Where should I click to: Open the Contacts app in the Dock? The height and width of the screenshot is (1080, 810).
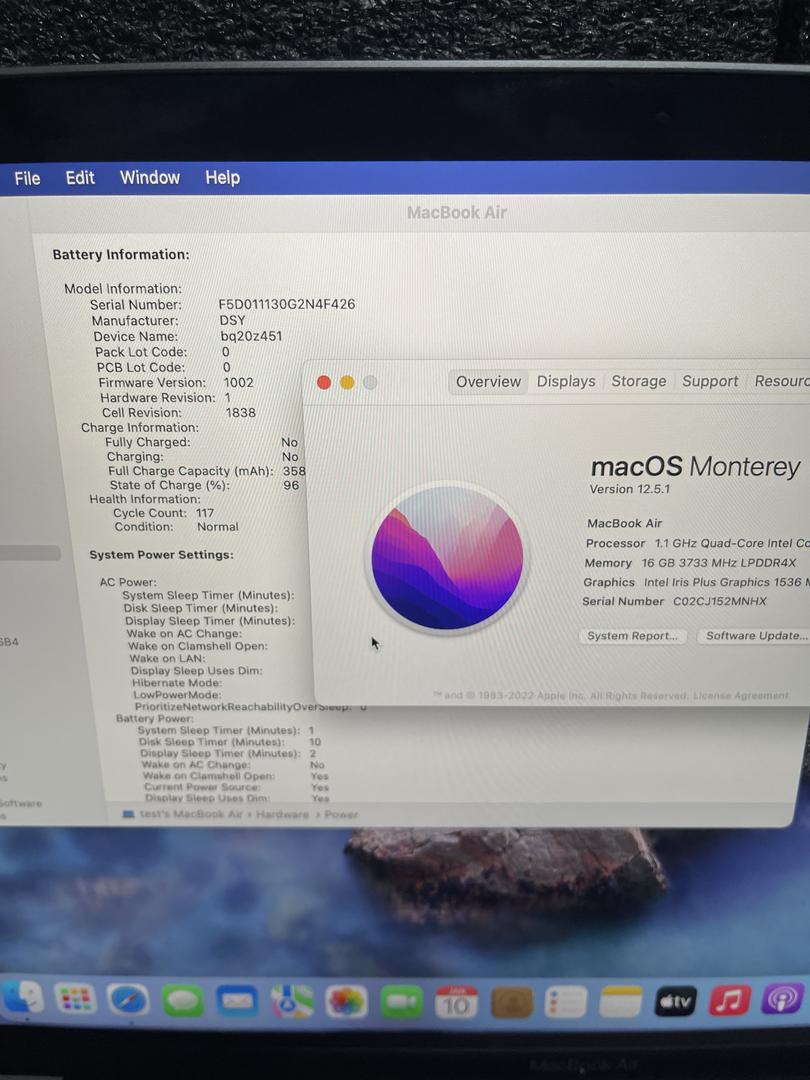tap(511, 1002)
